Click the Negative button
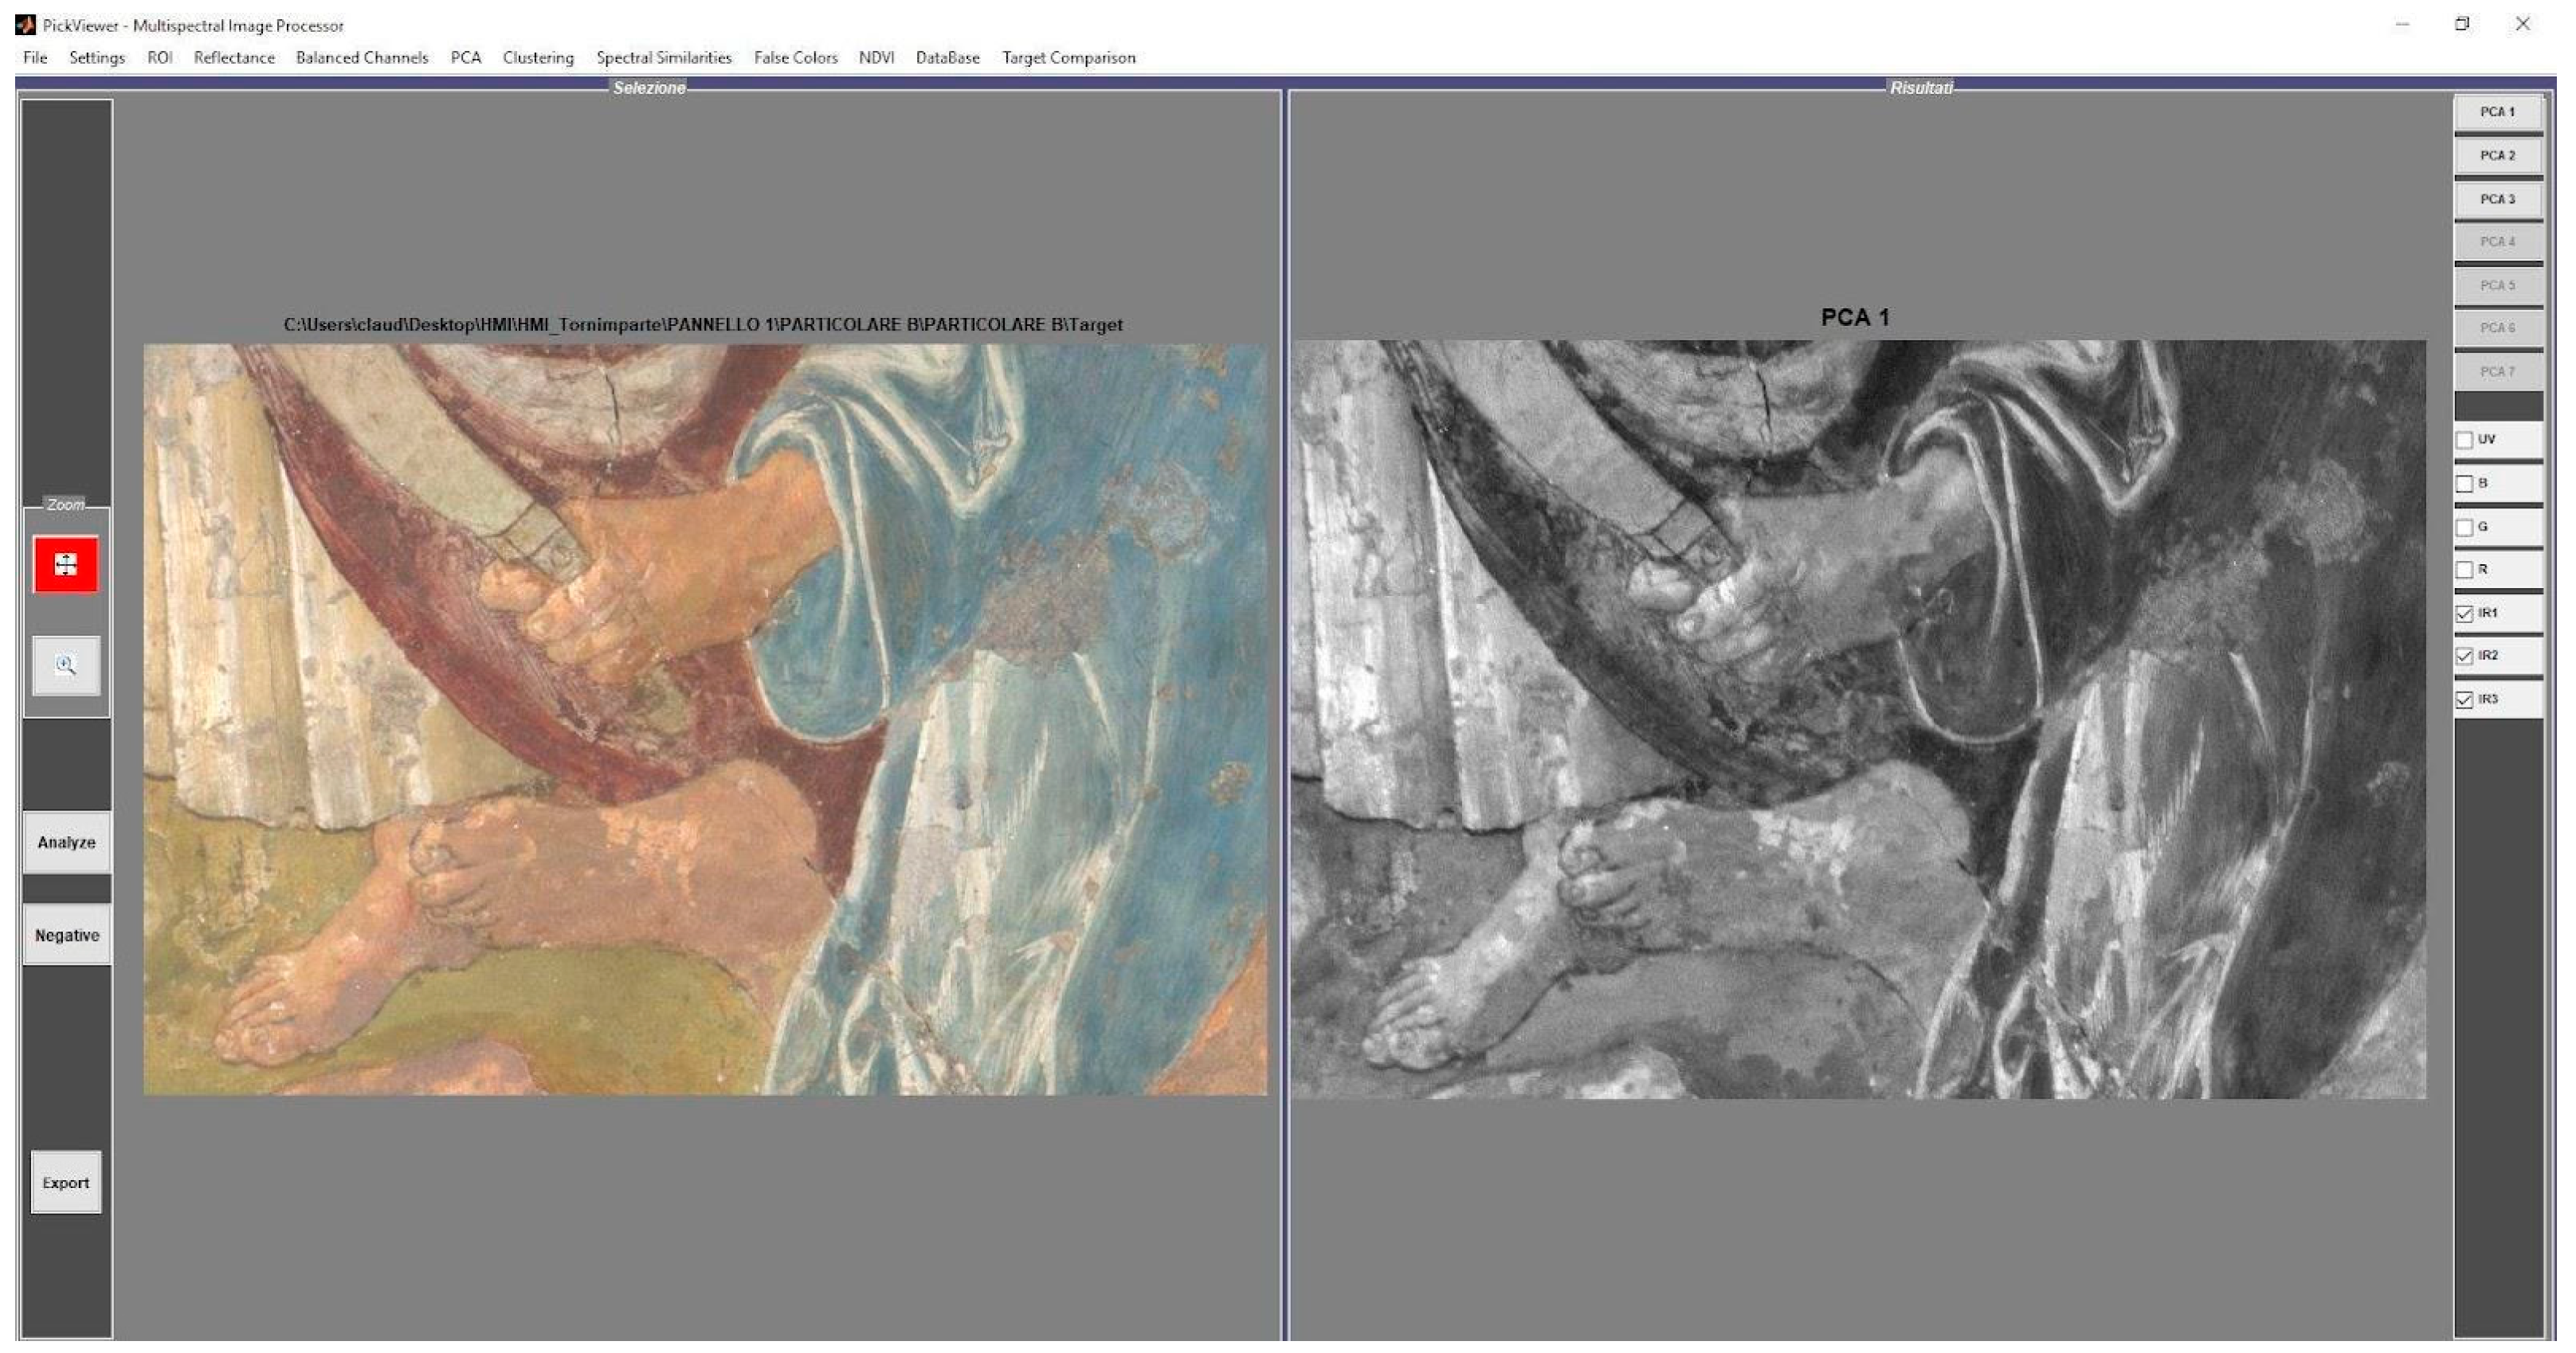The height and width of the screenshot is (1353, 2576). tap(67, 936)
